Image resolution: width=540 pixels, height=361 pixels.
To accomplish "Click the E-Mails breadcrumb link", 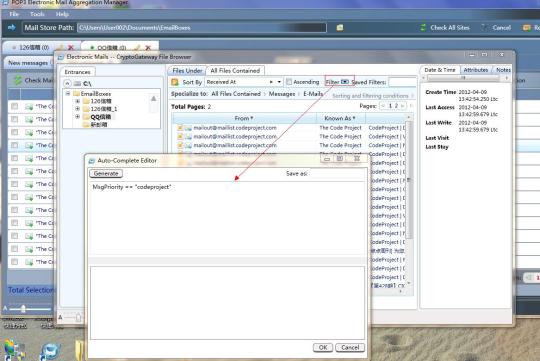I will [313, 94].
